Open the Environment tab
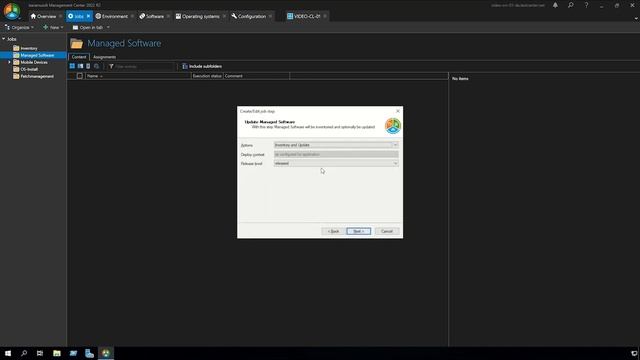 tap(112, 16)
